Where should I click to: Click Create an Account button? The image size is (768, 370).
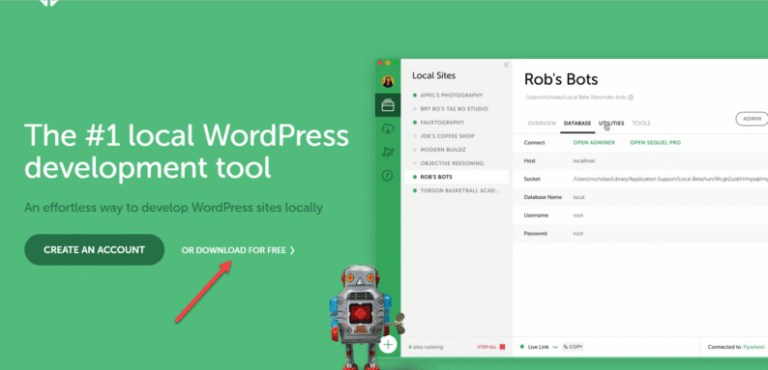click(94, 250)
